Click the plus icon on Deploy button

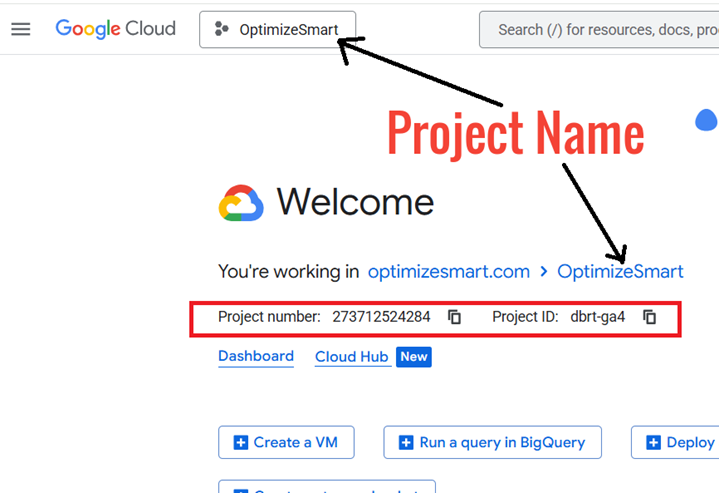(x=653, y=443)
